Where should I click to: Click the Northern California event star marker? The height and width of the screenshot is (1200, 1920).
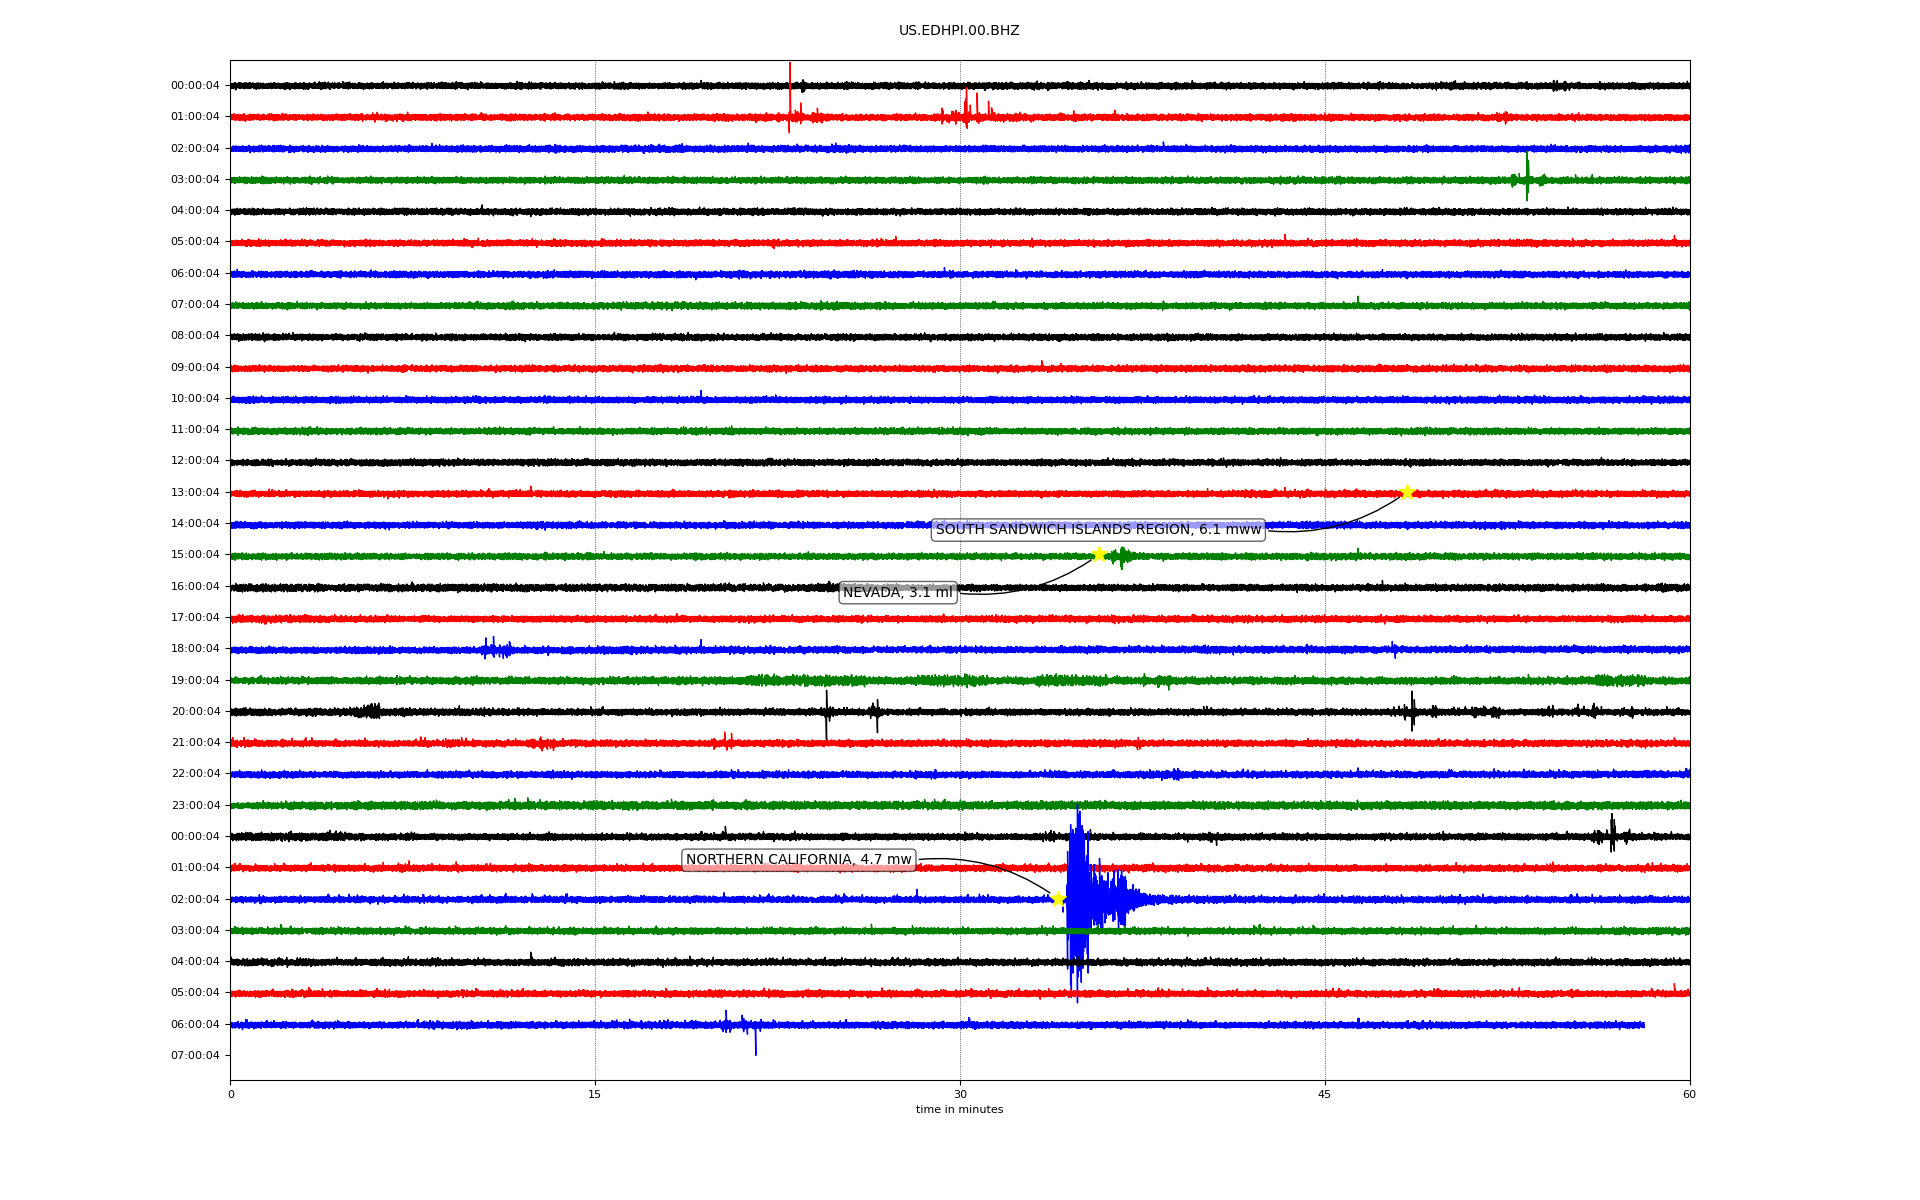tap(1058, 899)
